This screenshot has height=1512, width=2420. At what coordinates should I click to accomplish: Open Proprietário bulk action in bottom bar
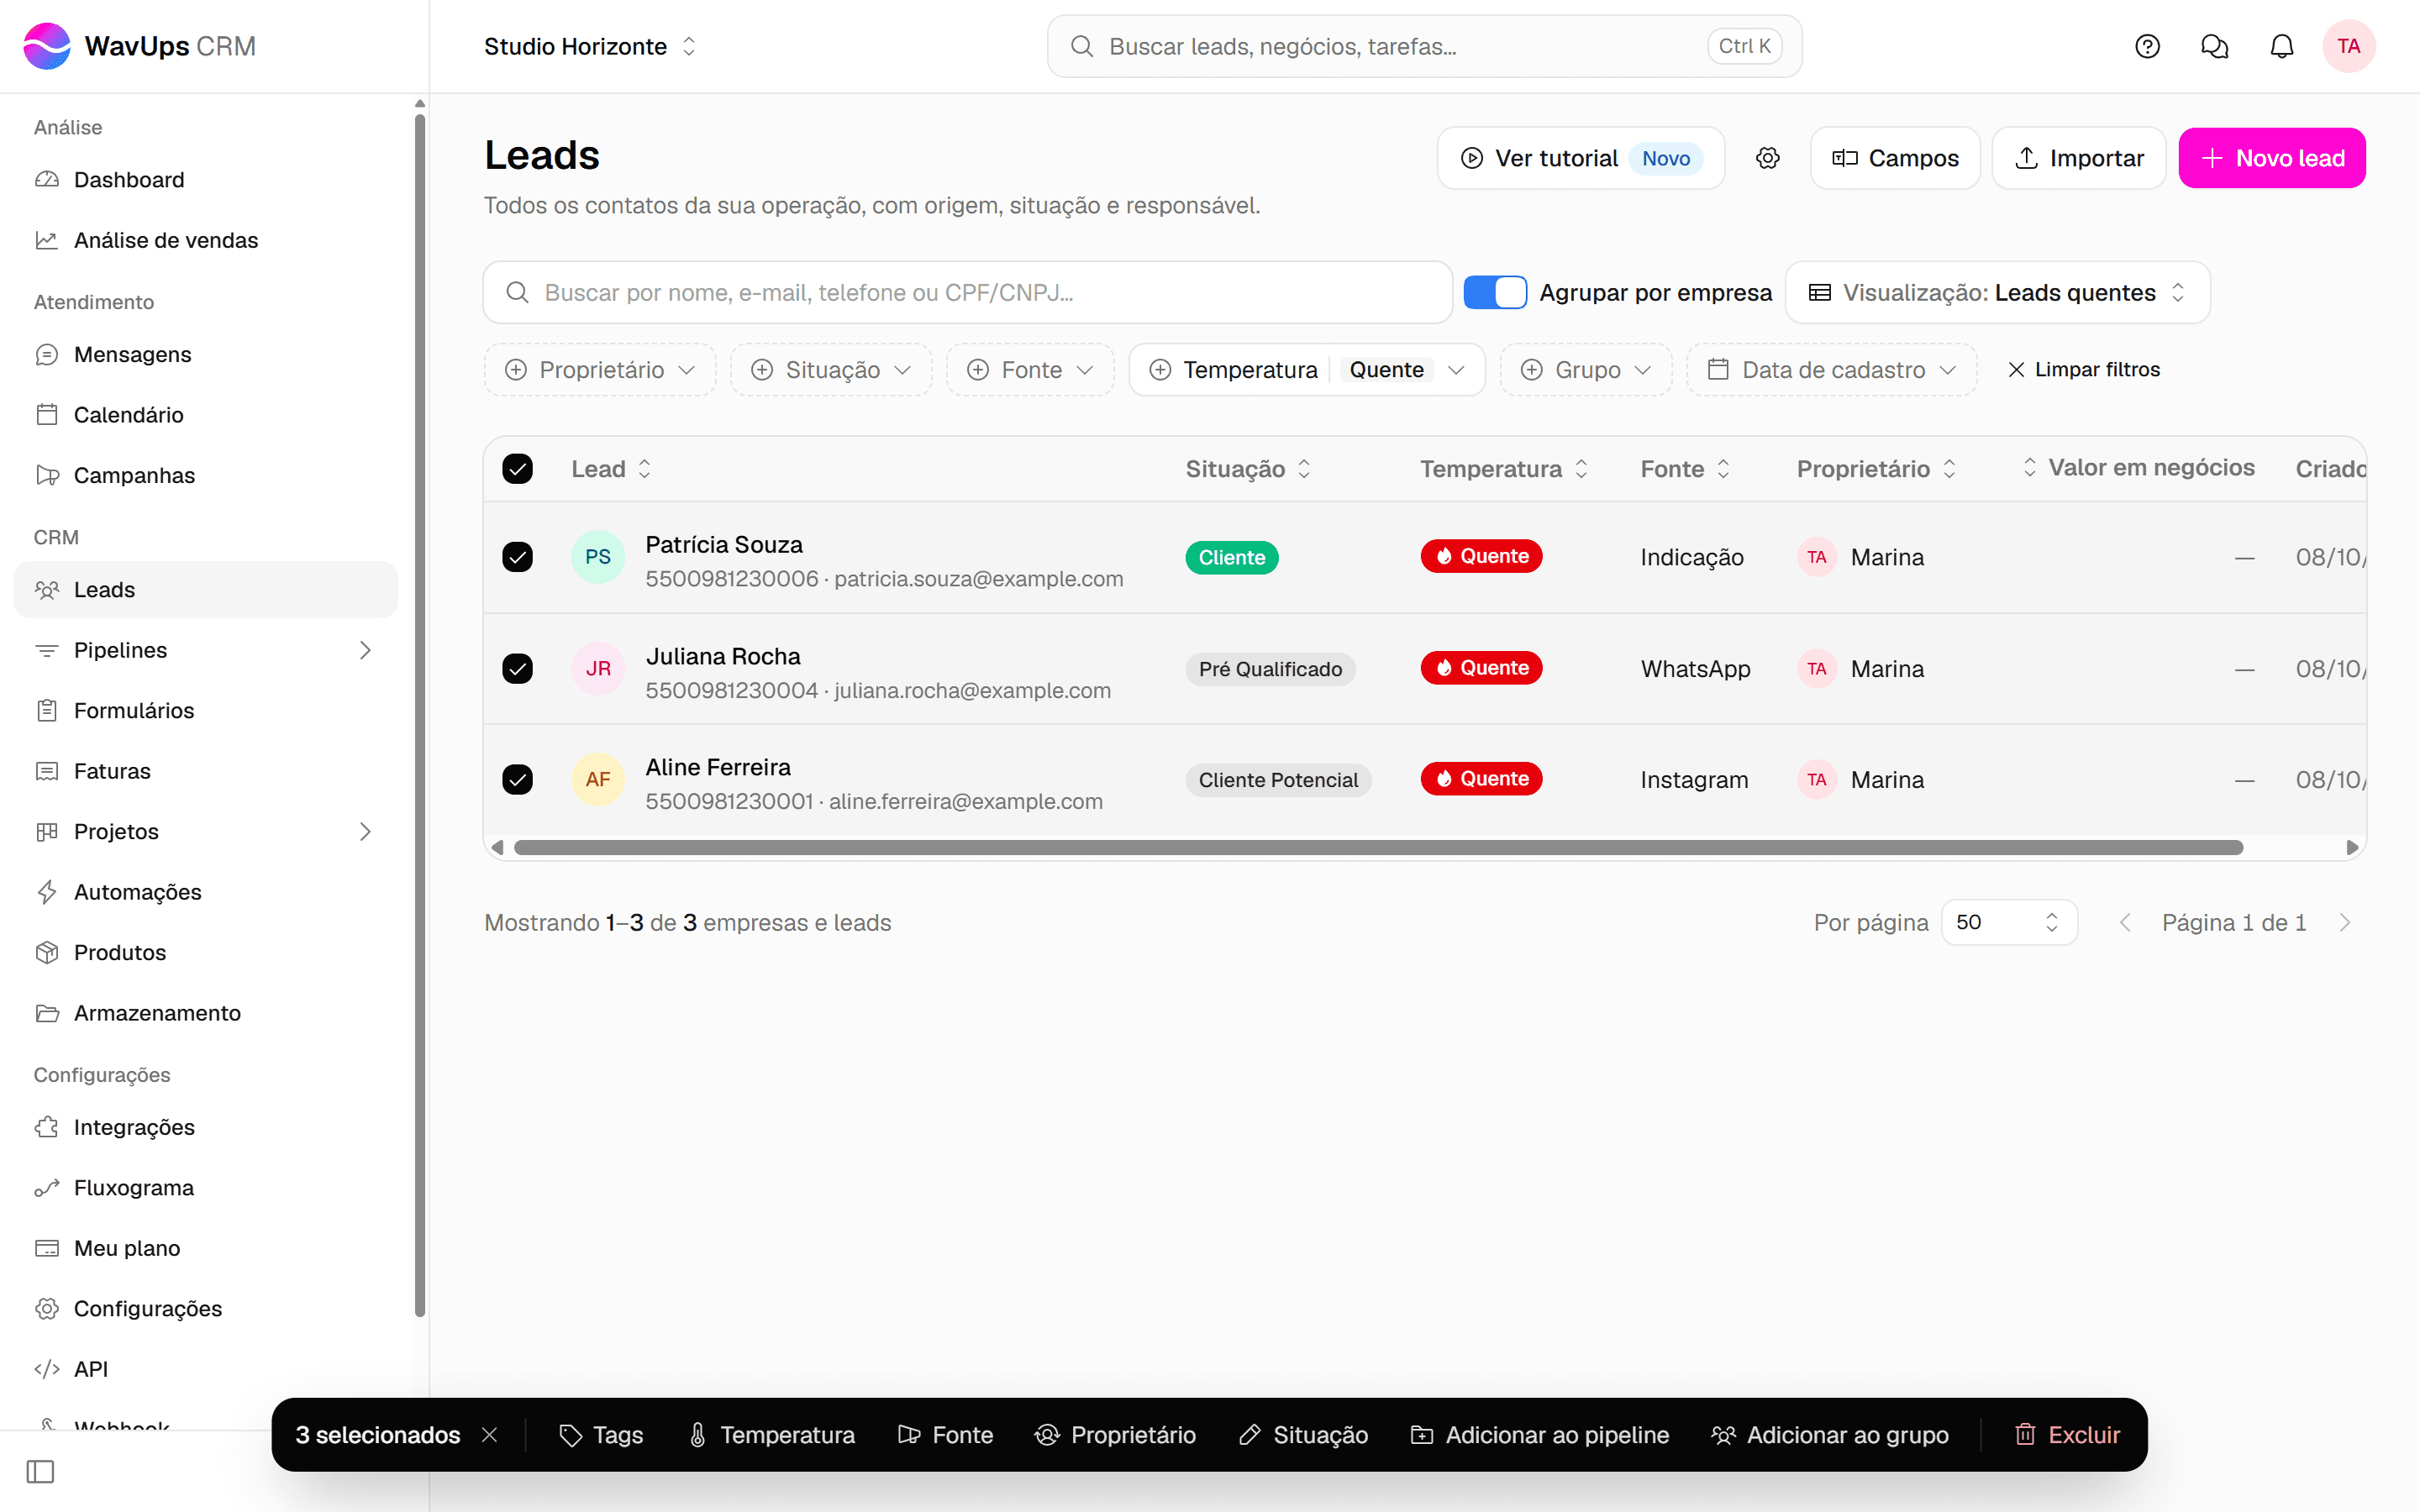[x=1115, y=1435]
